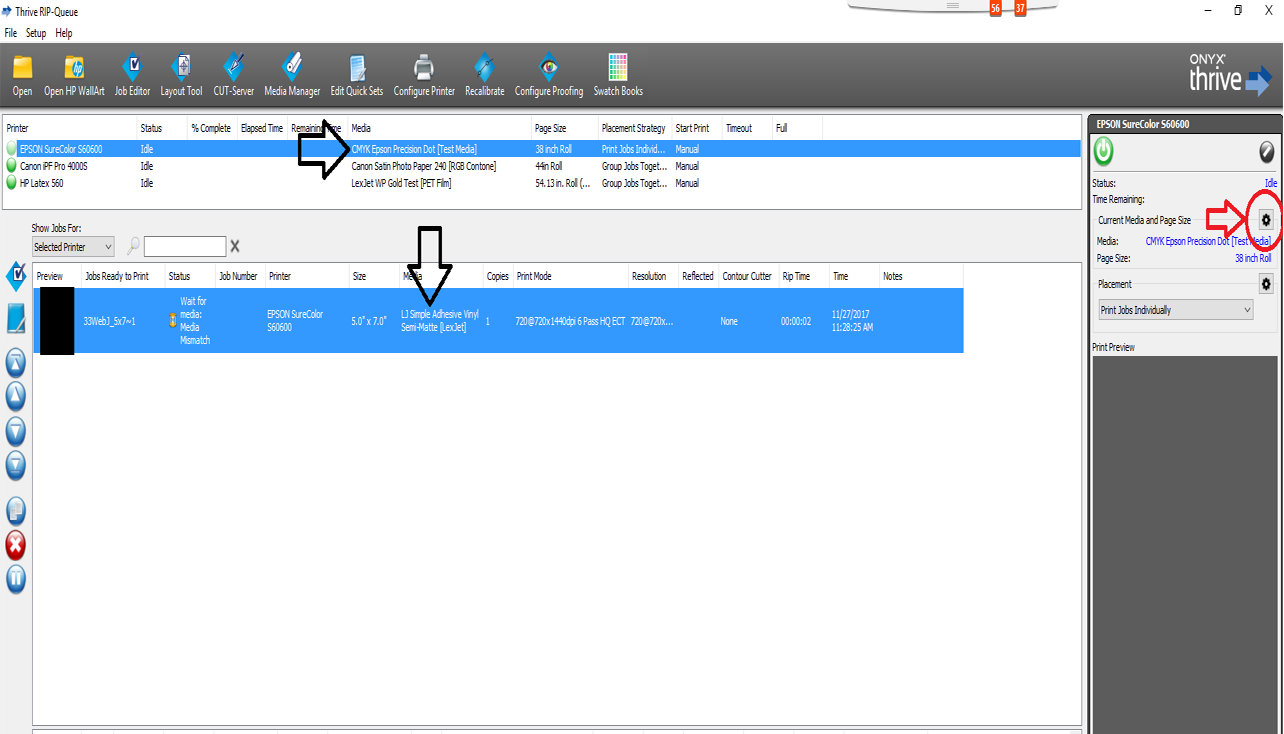Open Configure Proofing

549,76
